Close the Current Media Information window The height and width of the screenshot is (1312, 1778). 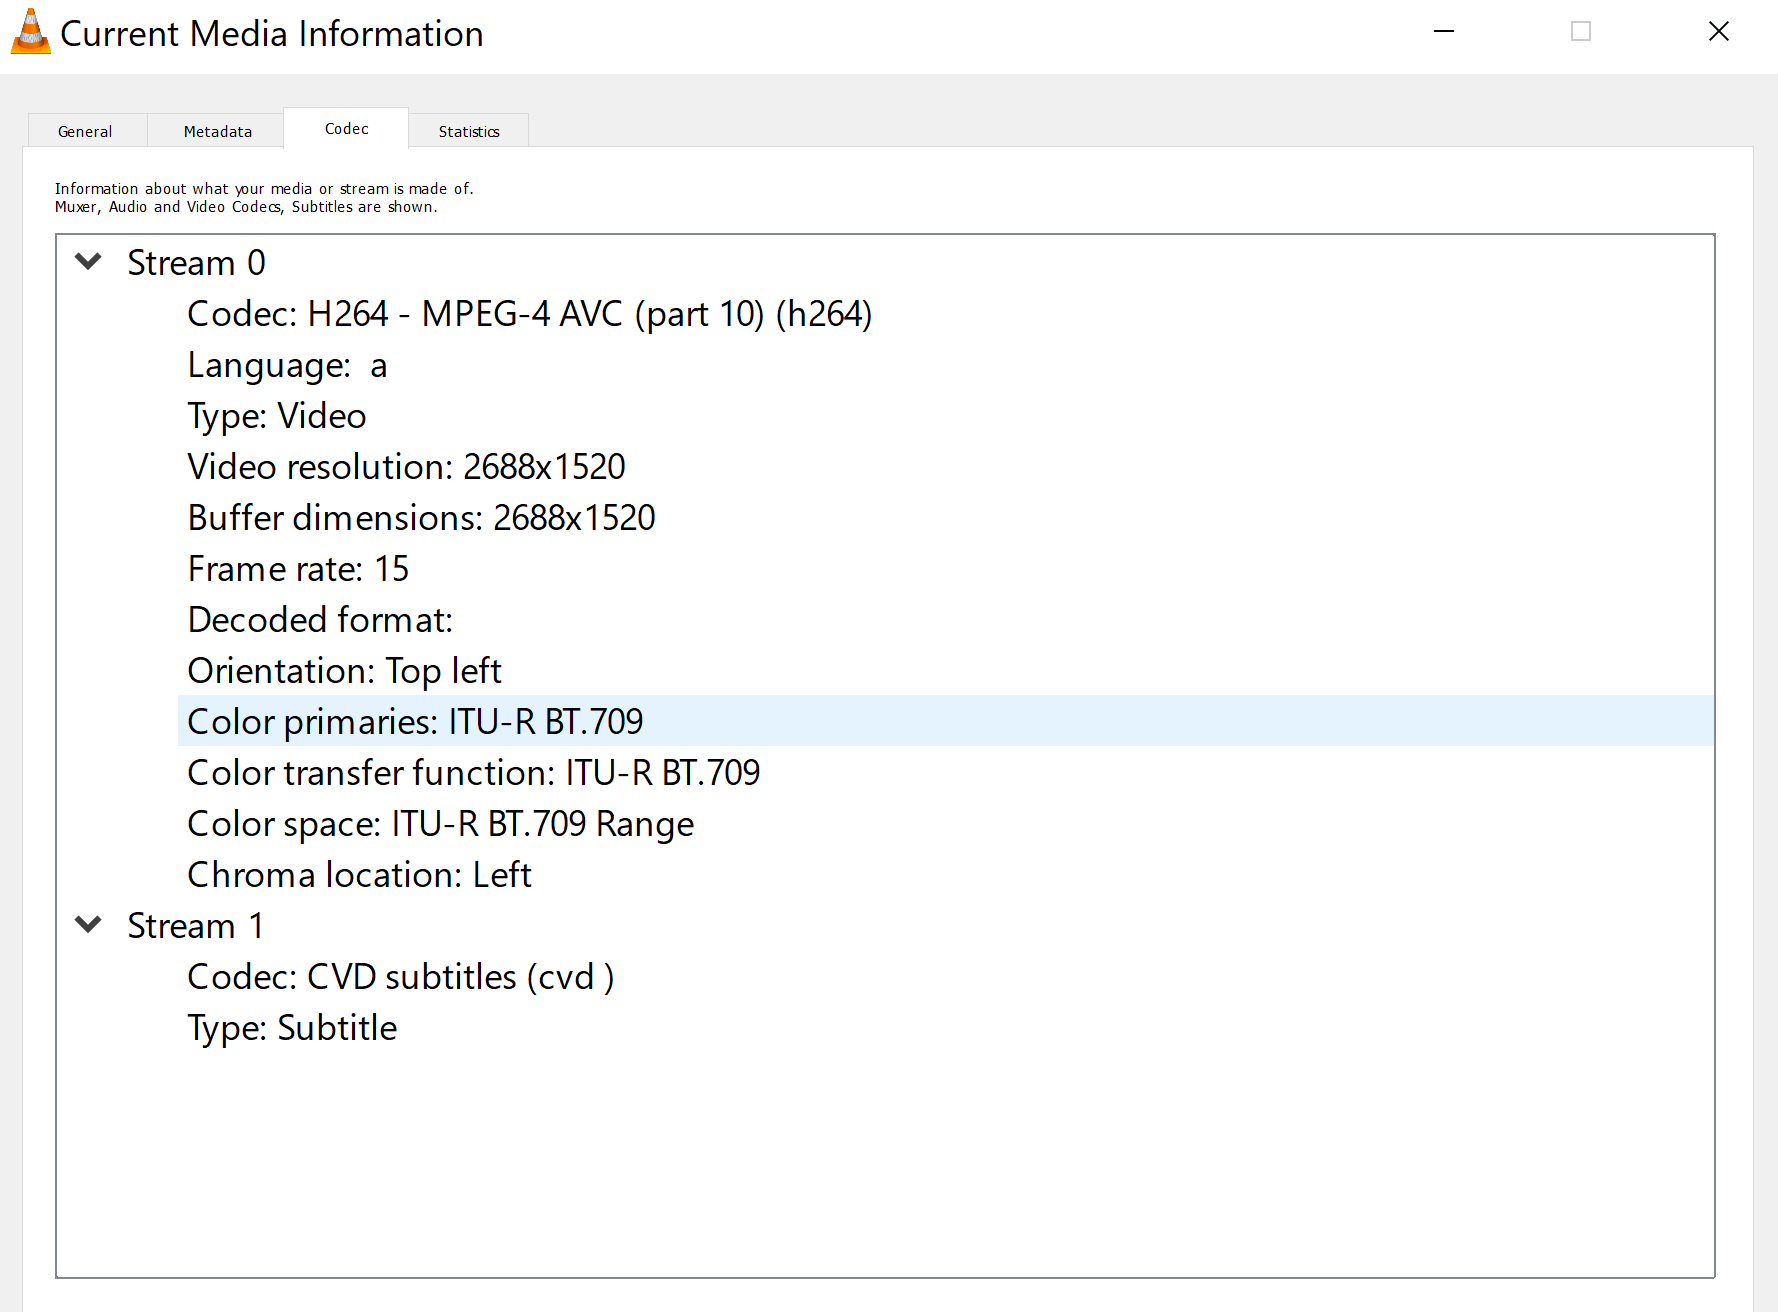pyautogui.click(x=1718, y=32)
